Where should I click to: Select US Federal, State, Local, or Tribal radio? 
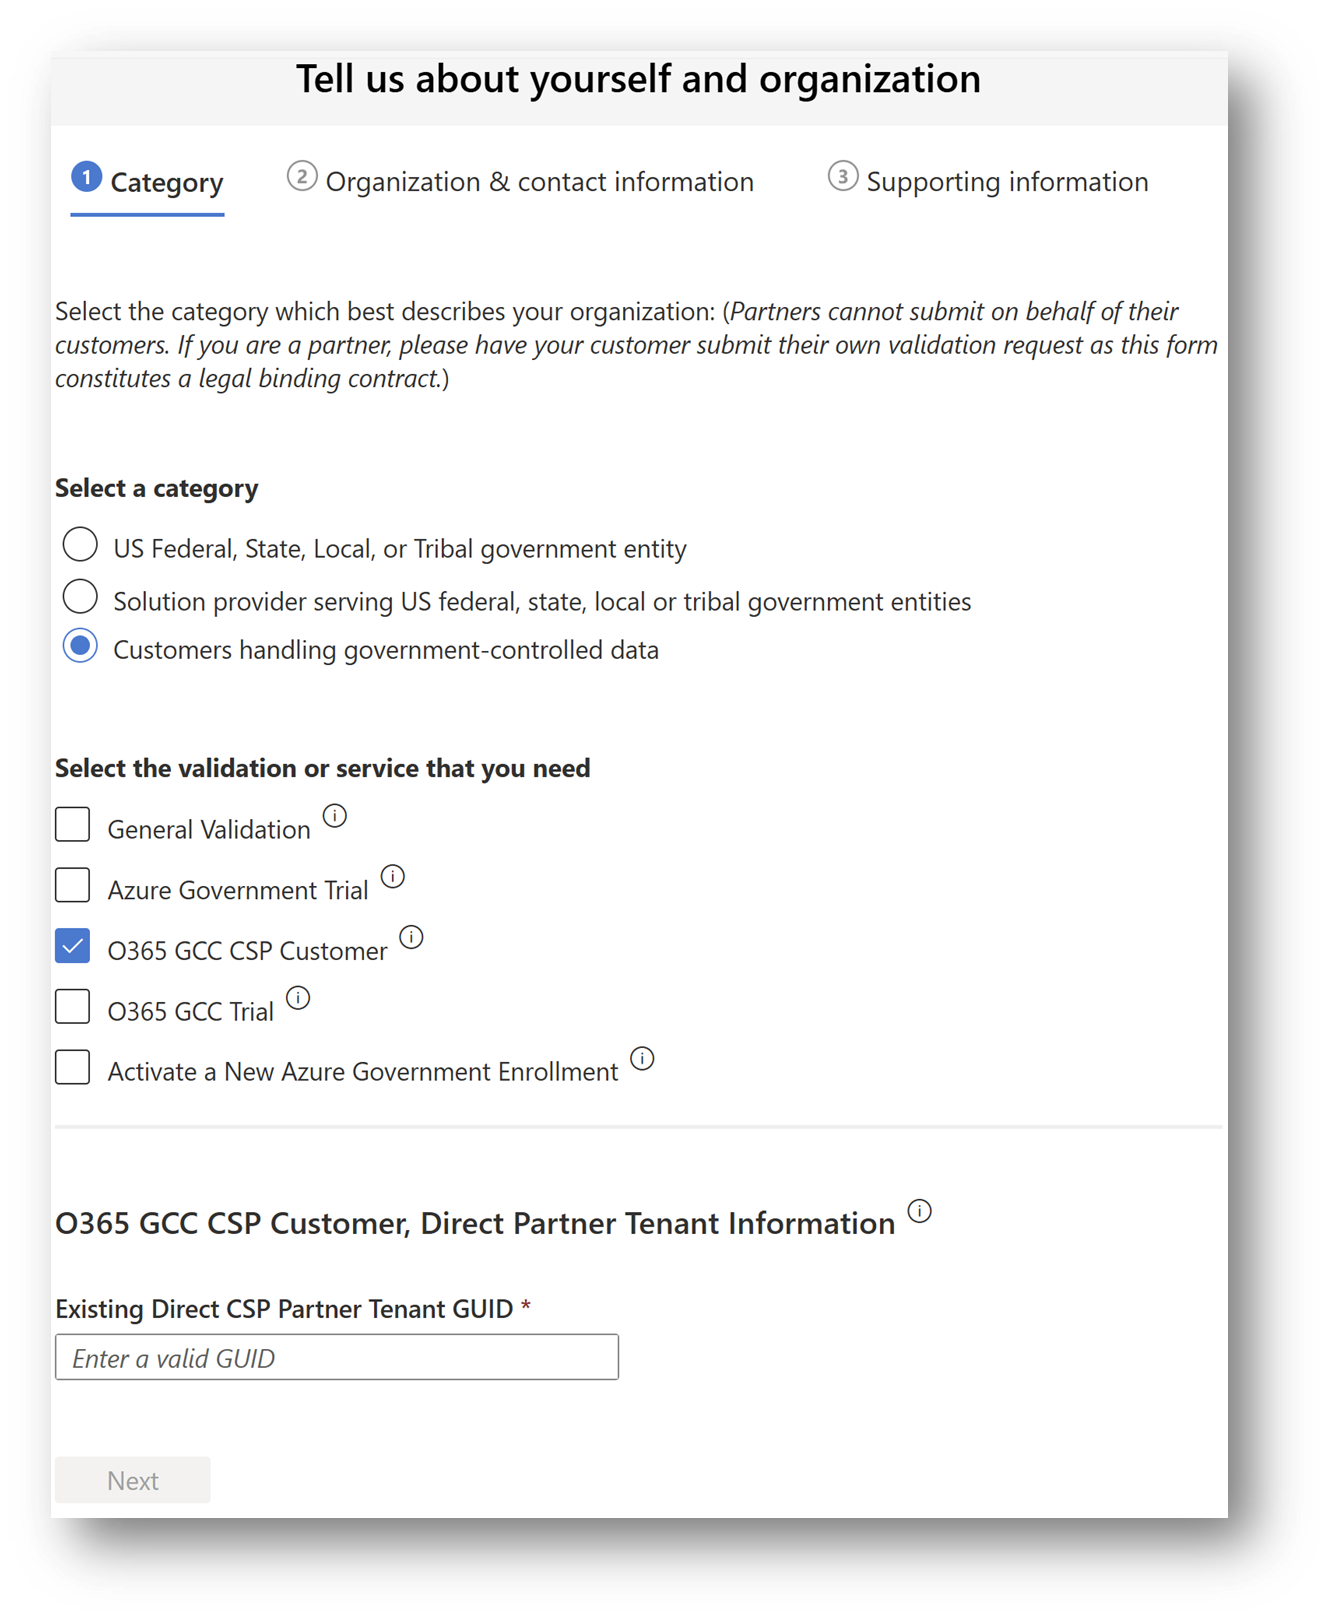[80, 545]
